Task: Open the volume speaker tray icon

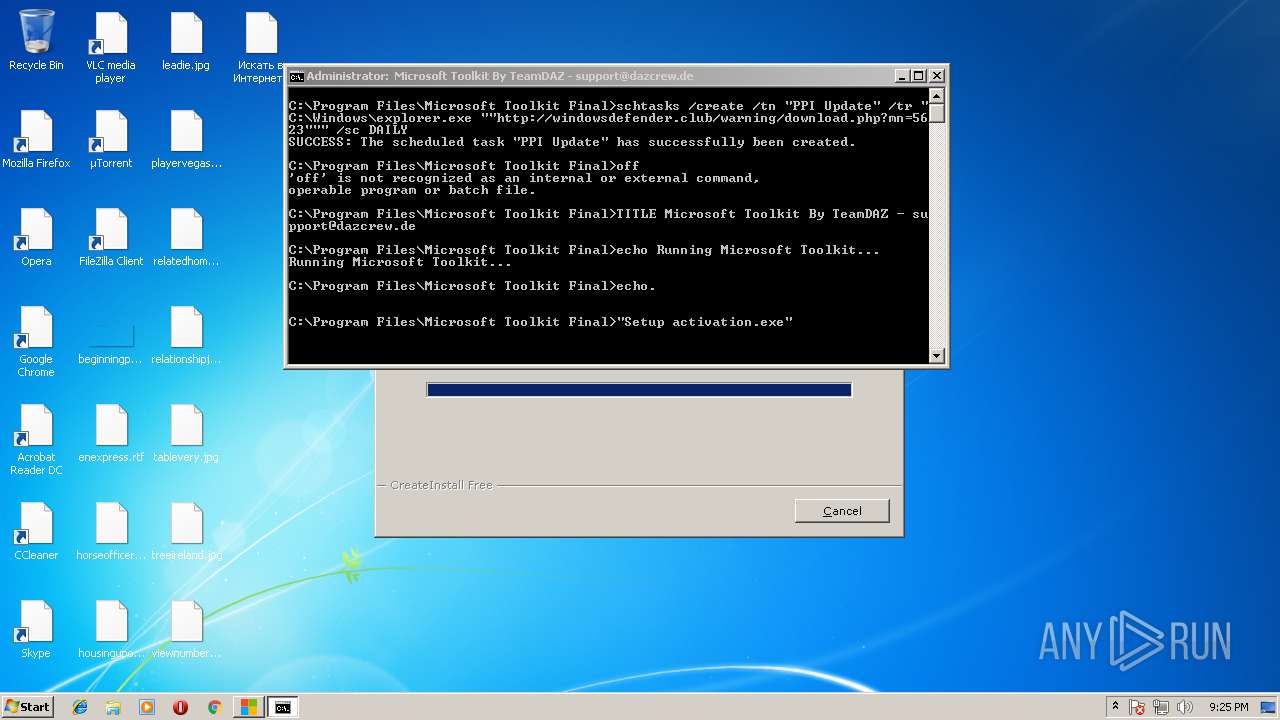Action: (x=1185, y=707)
